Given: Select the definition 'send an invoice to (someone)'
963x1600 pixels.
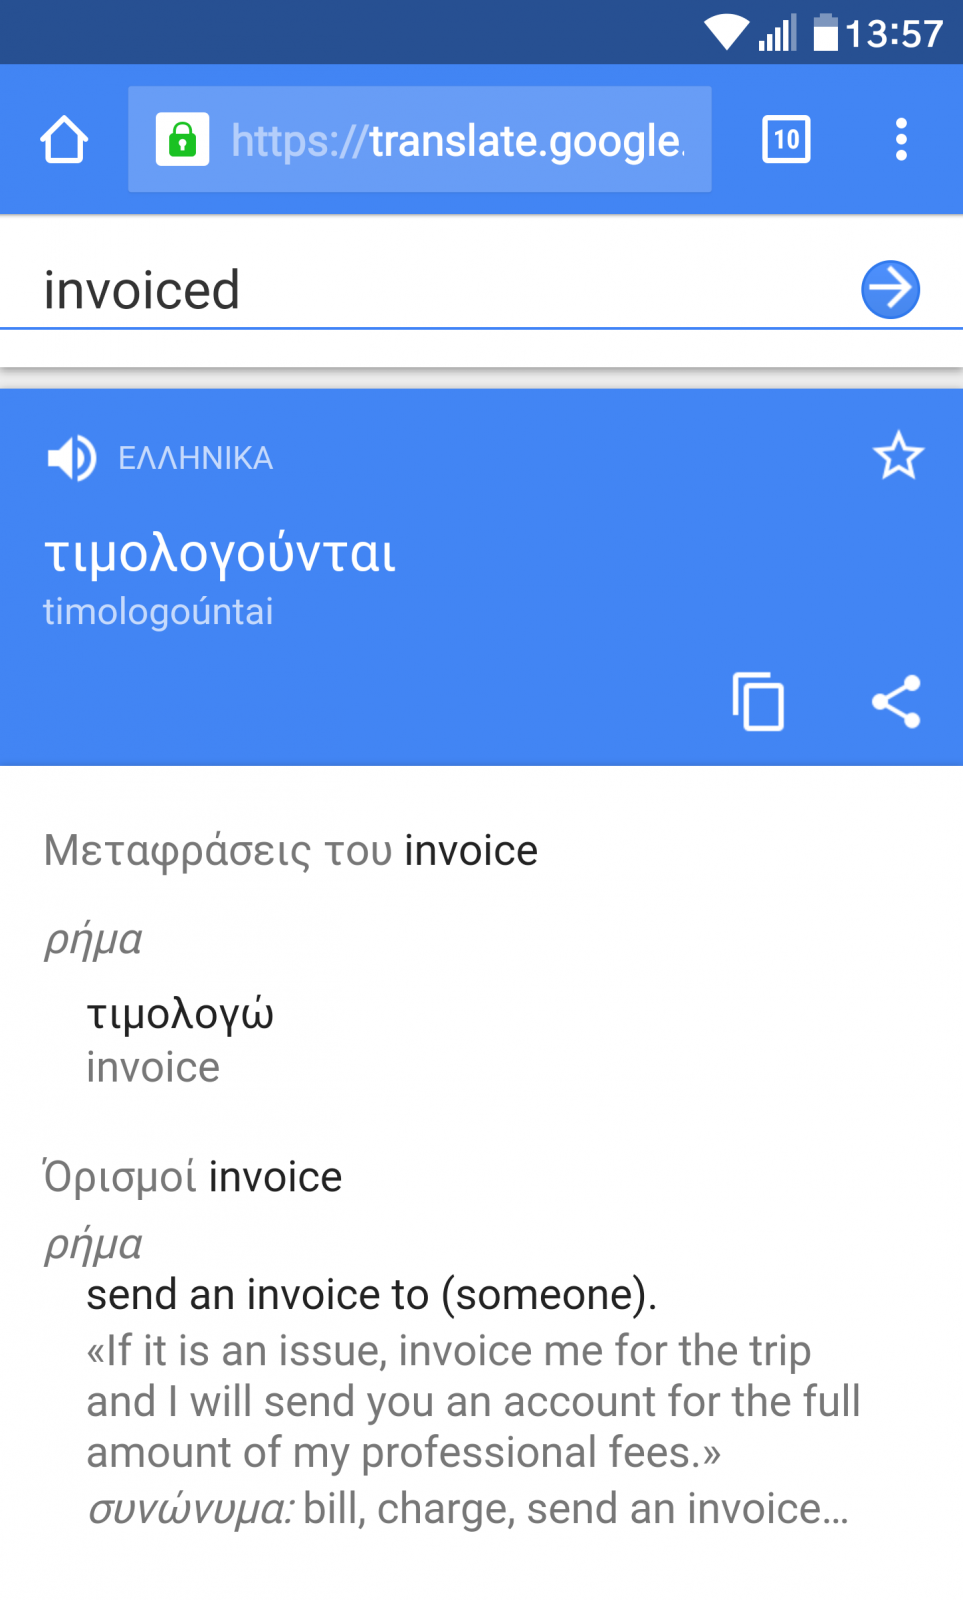Looking at the screenshot, I should 372,1295.
